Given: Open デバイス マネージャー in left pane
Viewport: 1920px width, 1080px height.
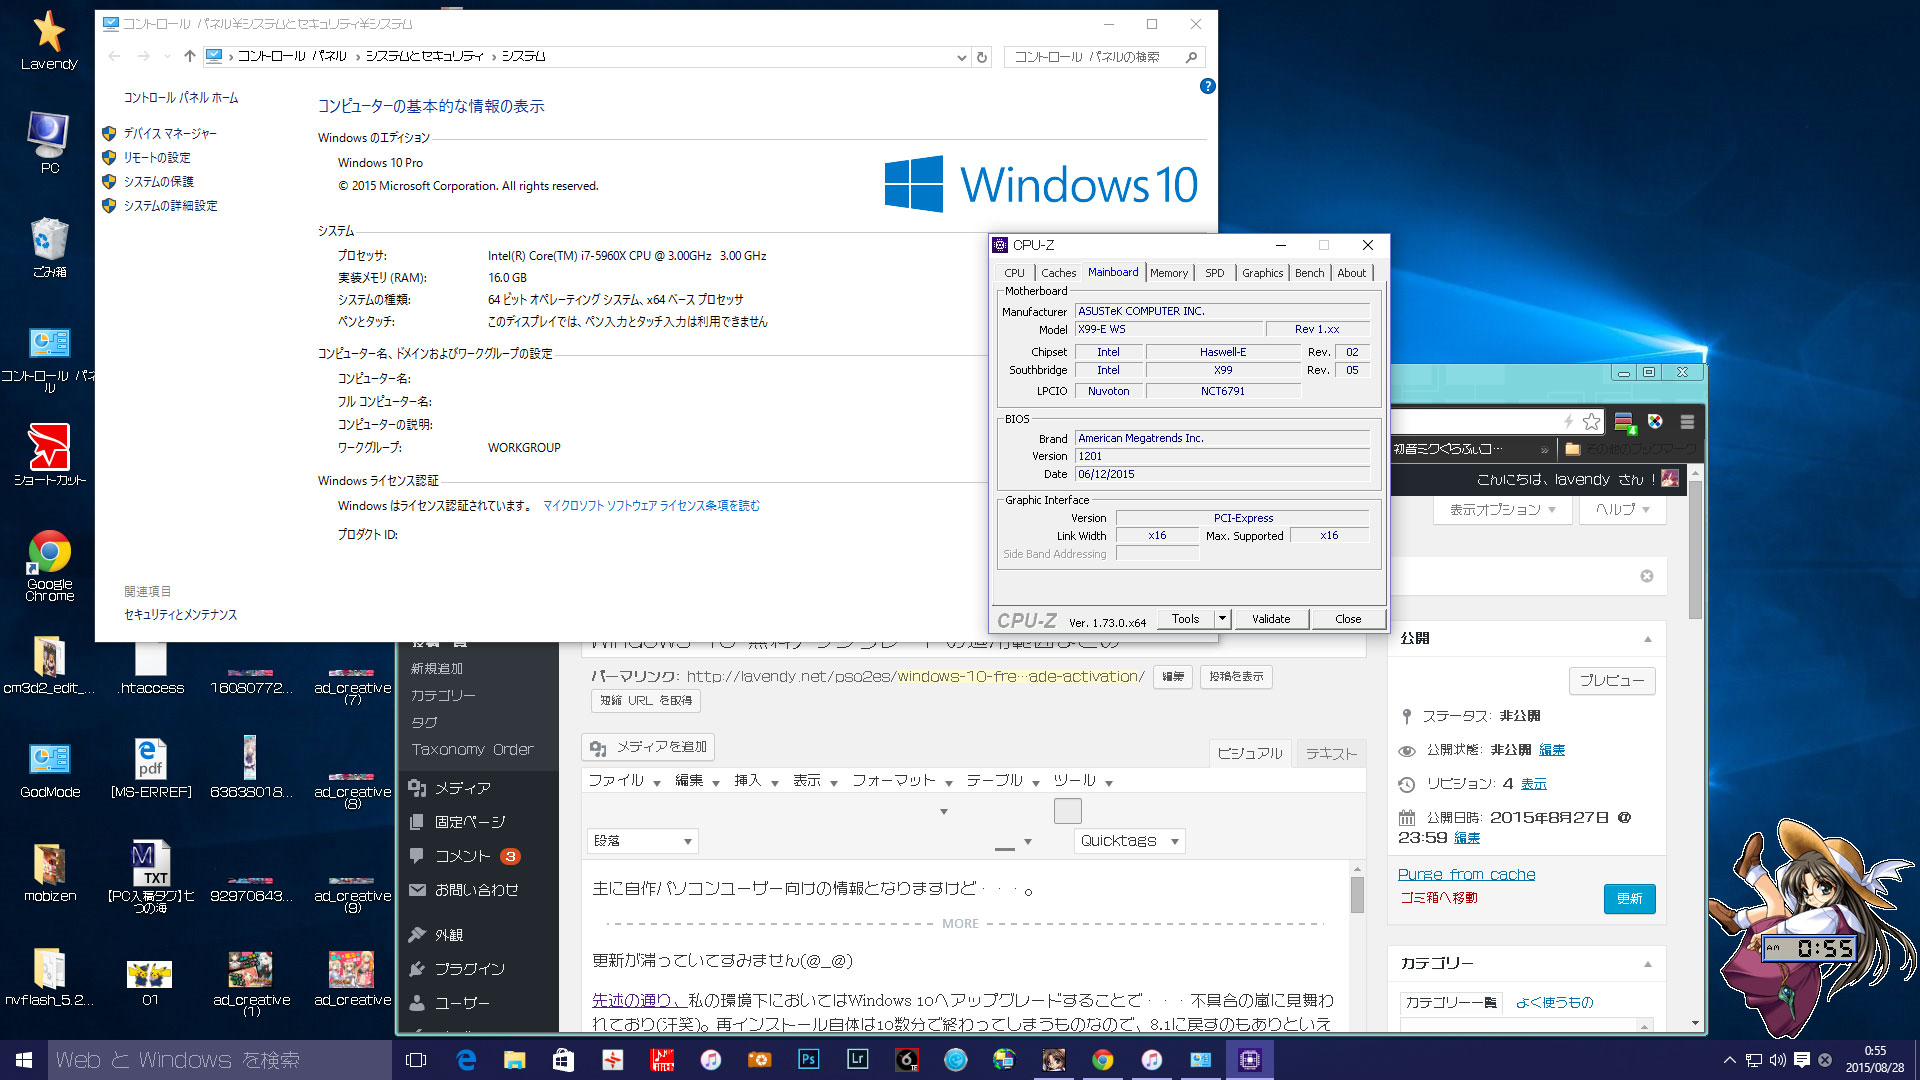Looking at the screenshot, I should coord(169,134).
